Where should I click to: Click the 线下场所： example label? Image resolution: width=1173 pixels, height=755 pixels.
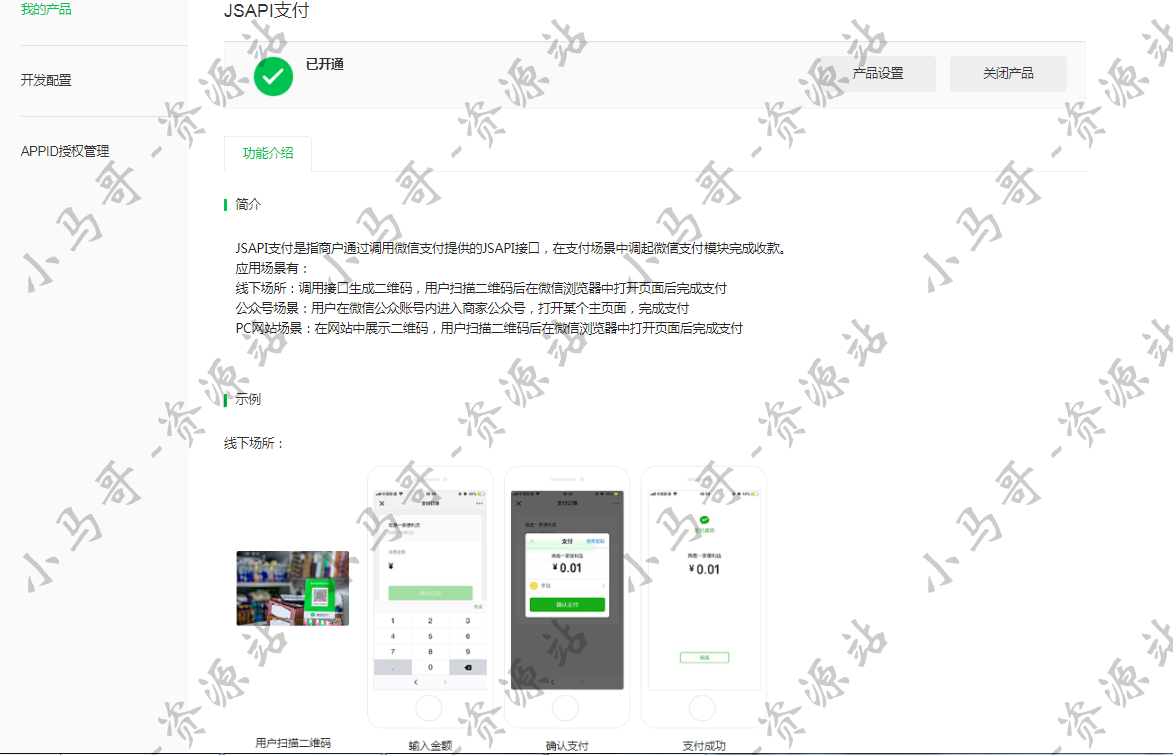[x=254, y=443]
